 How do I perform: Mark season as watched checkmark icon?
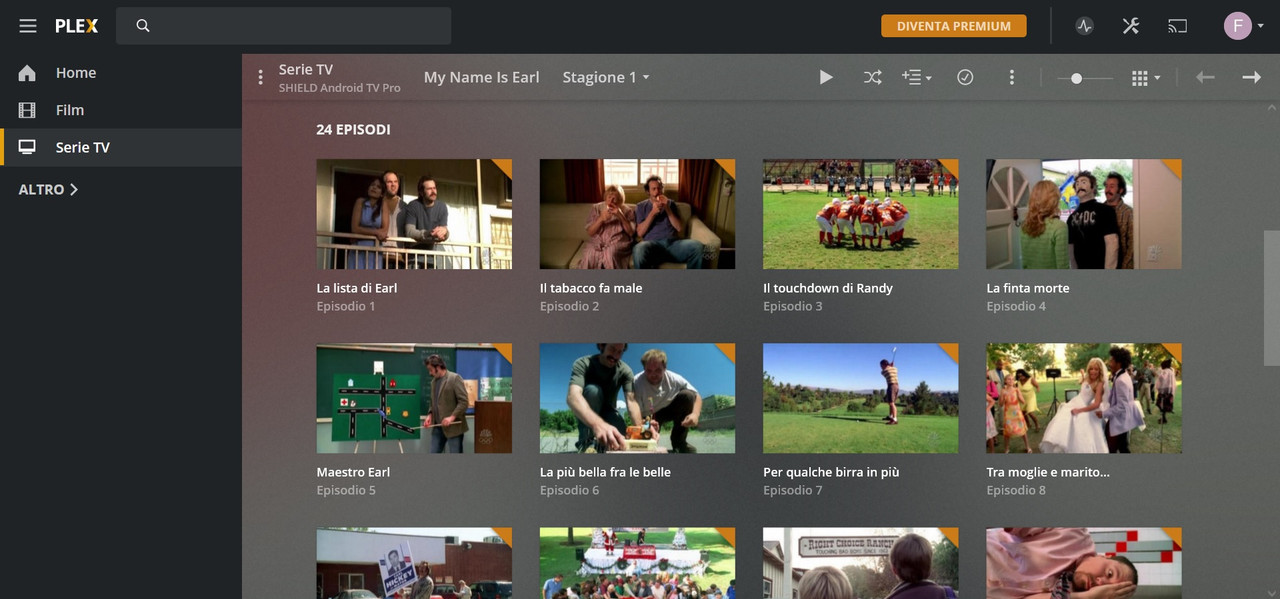(965, 77)
